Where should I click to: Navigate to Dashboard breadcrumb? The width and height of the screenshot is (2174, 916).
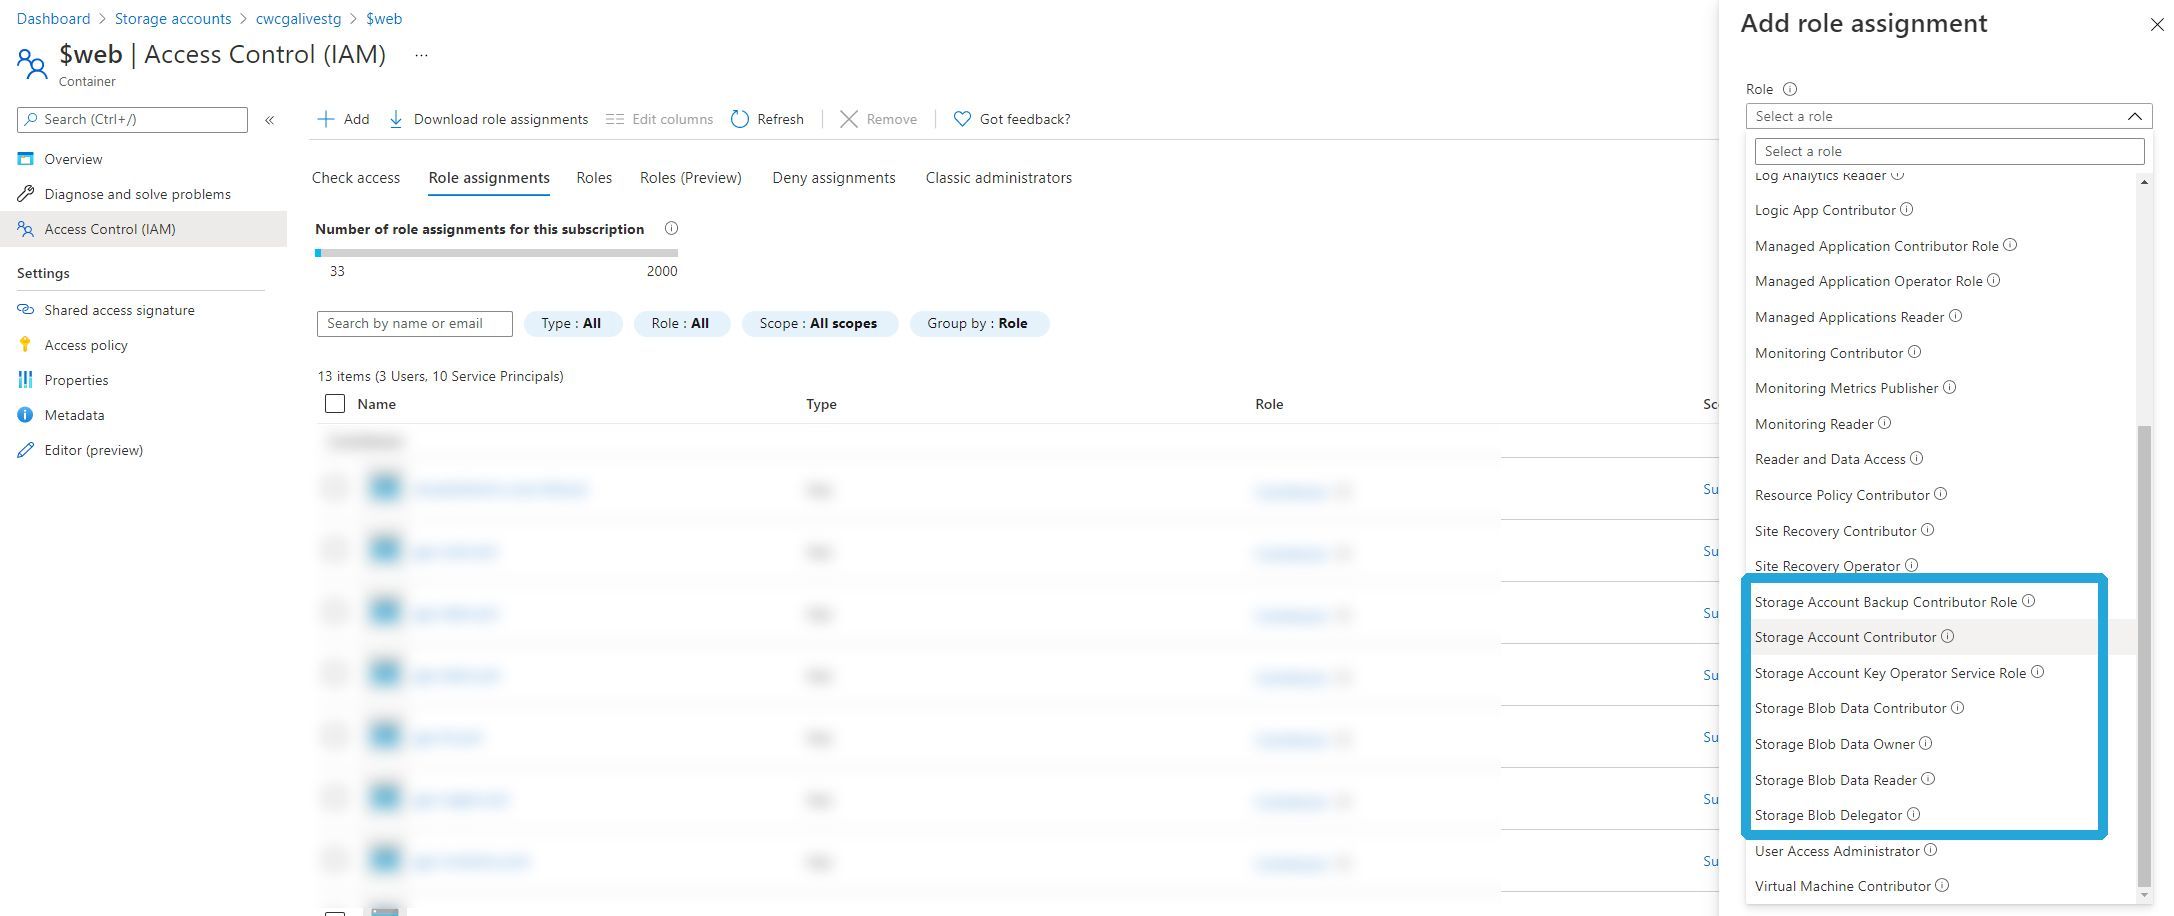pos(53,19)
